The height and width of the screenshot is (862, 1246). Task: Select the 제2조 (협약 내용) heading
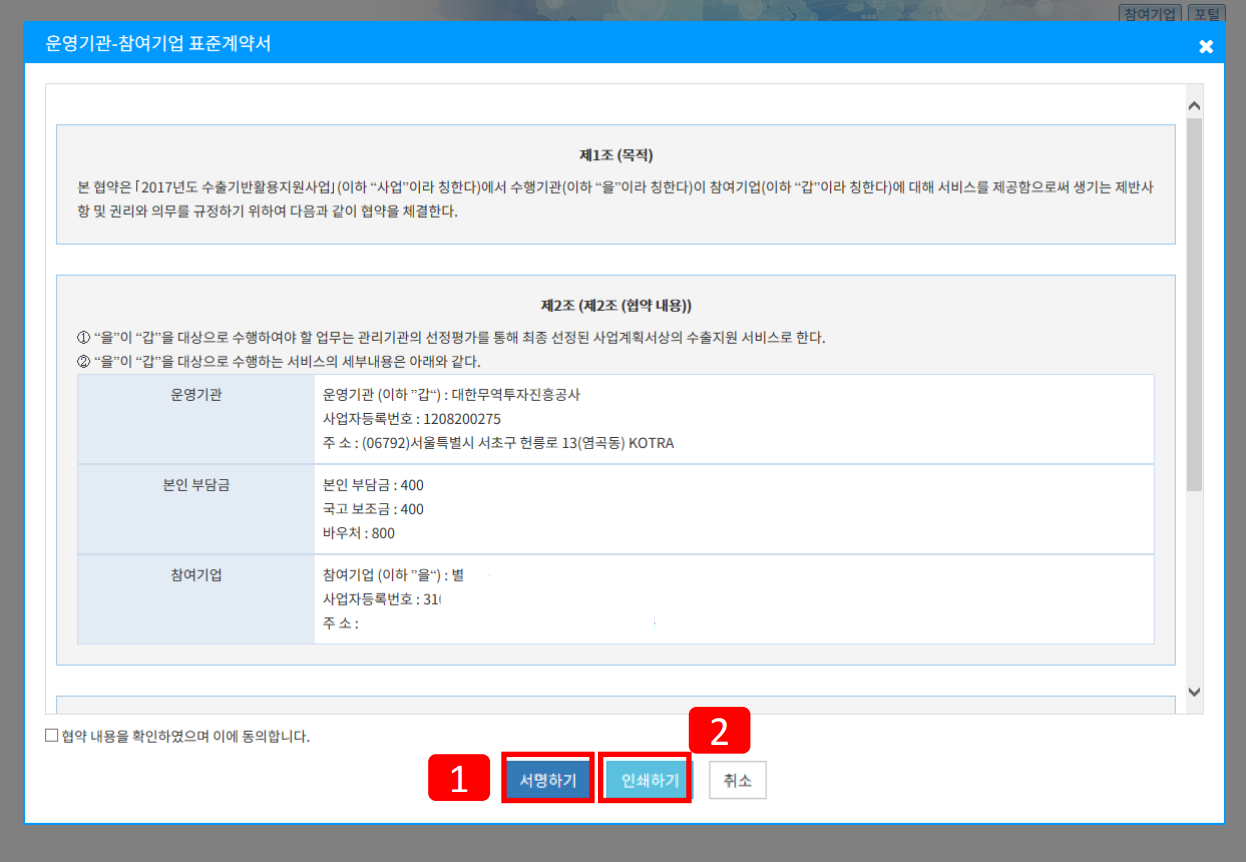pos(616,305)
